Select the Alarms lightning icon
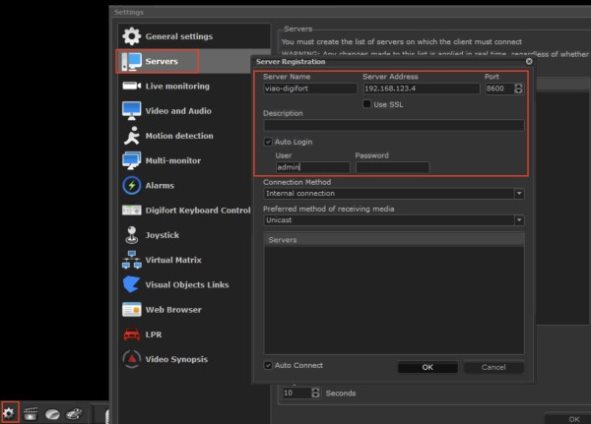 pyautogui.click(x=131, y=185)
